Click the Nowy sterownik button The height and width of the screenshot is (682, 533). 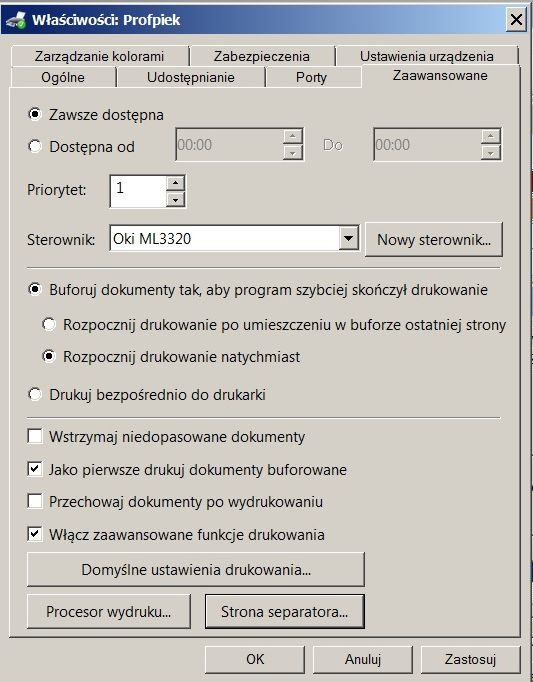pyautogui.click(x=434, y=239)
